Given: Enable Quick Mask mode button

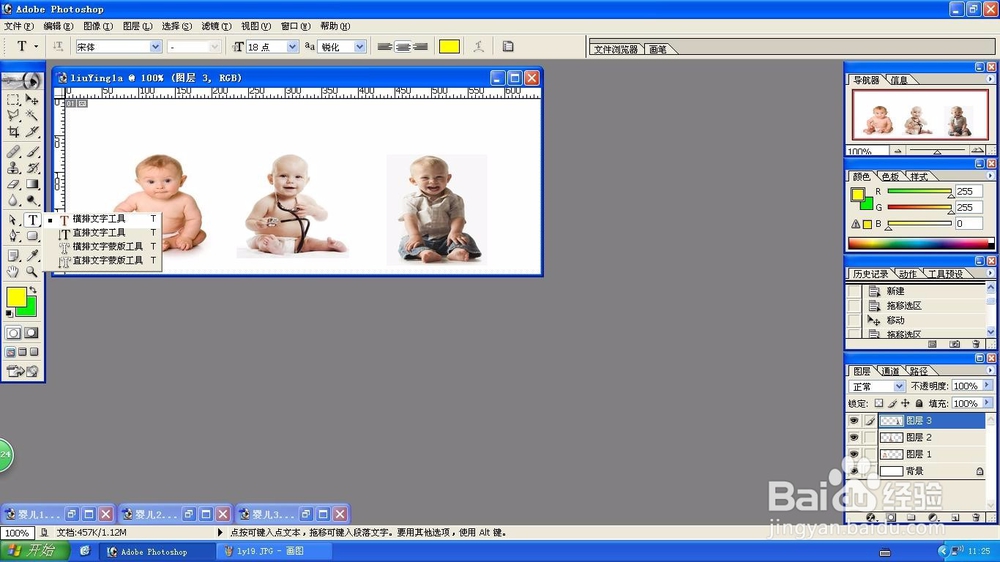Looking at the screenshot, I should pos(31,333).
